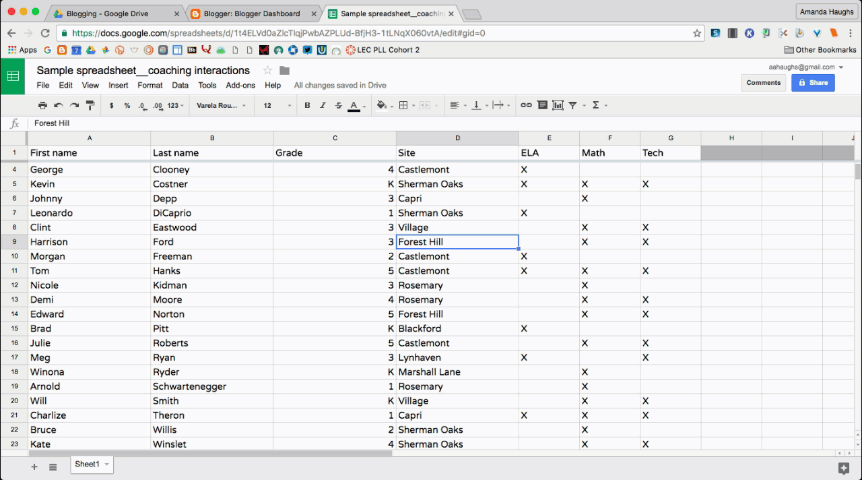Switch to Blogger Dashboard tab

click(x=253, y=13)
